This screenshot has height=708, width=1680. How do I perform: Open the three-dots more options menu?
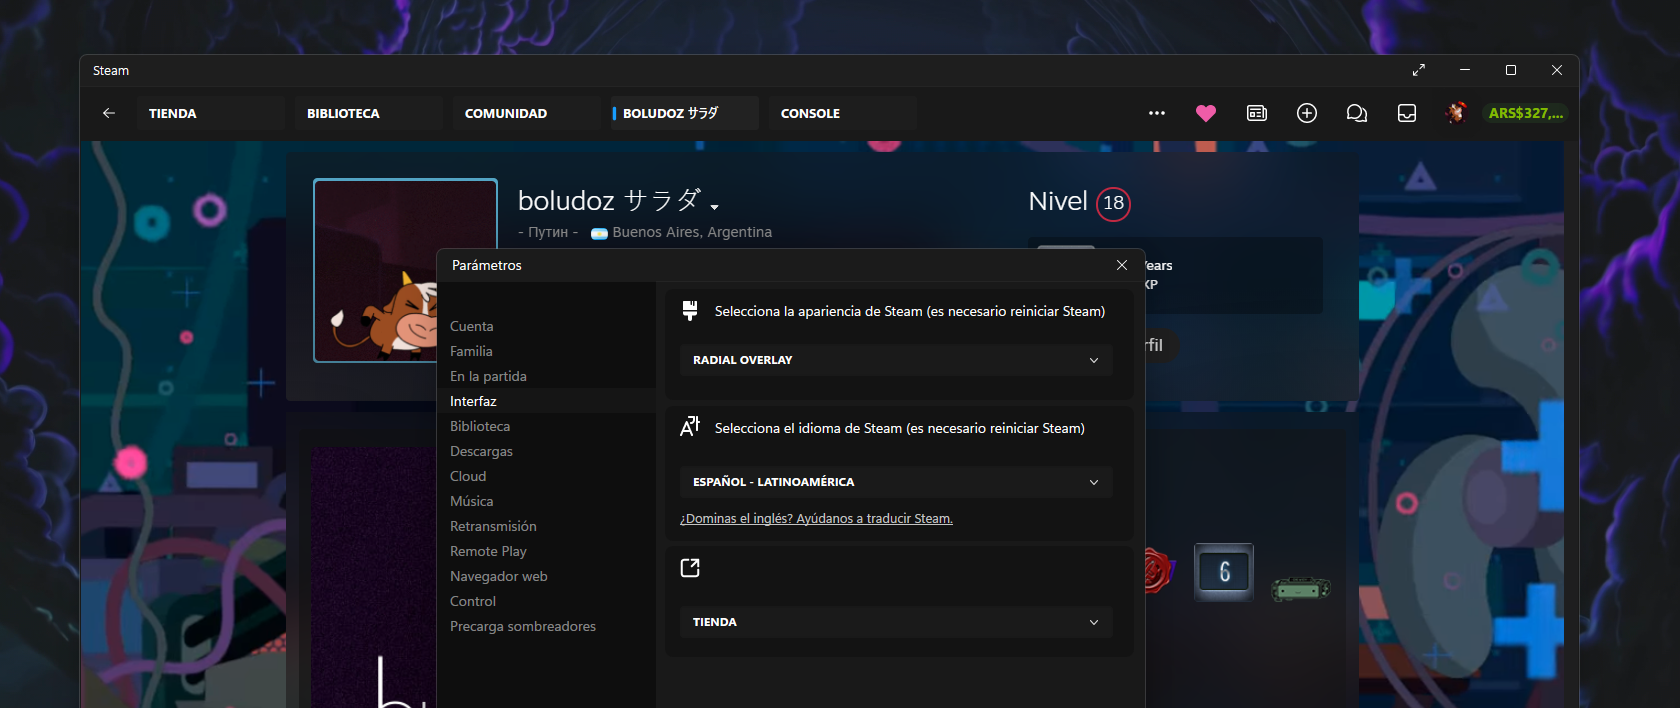(1157, 113)
